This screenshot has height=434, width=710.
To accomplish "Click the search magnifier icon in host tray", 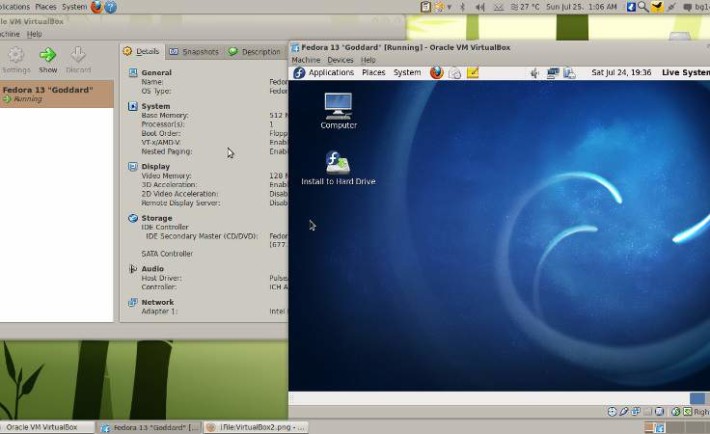I will click(x=643, y=7).
